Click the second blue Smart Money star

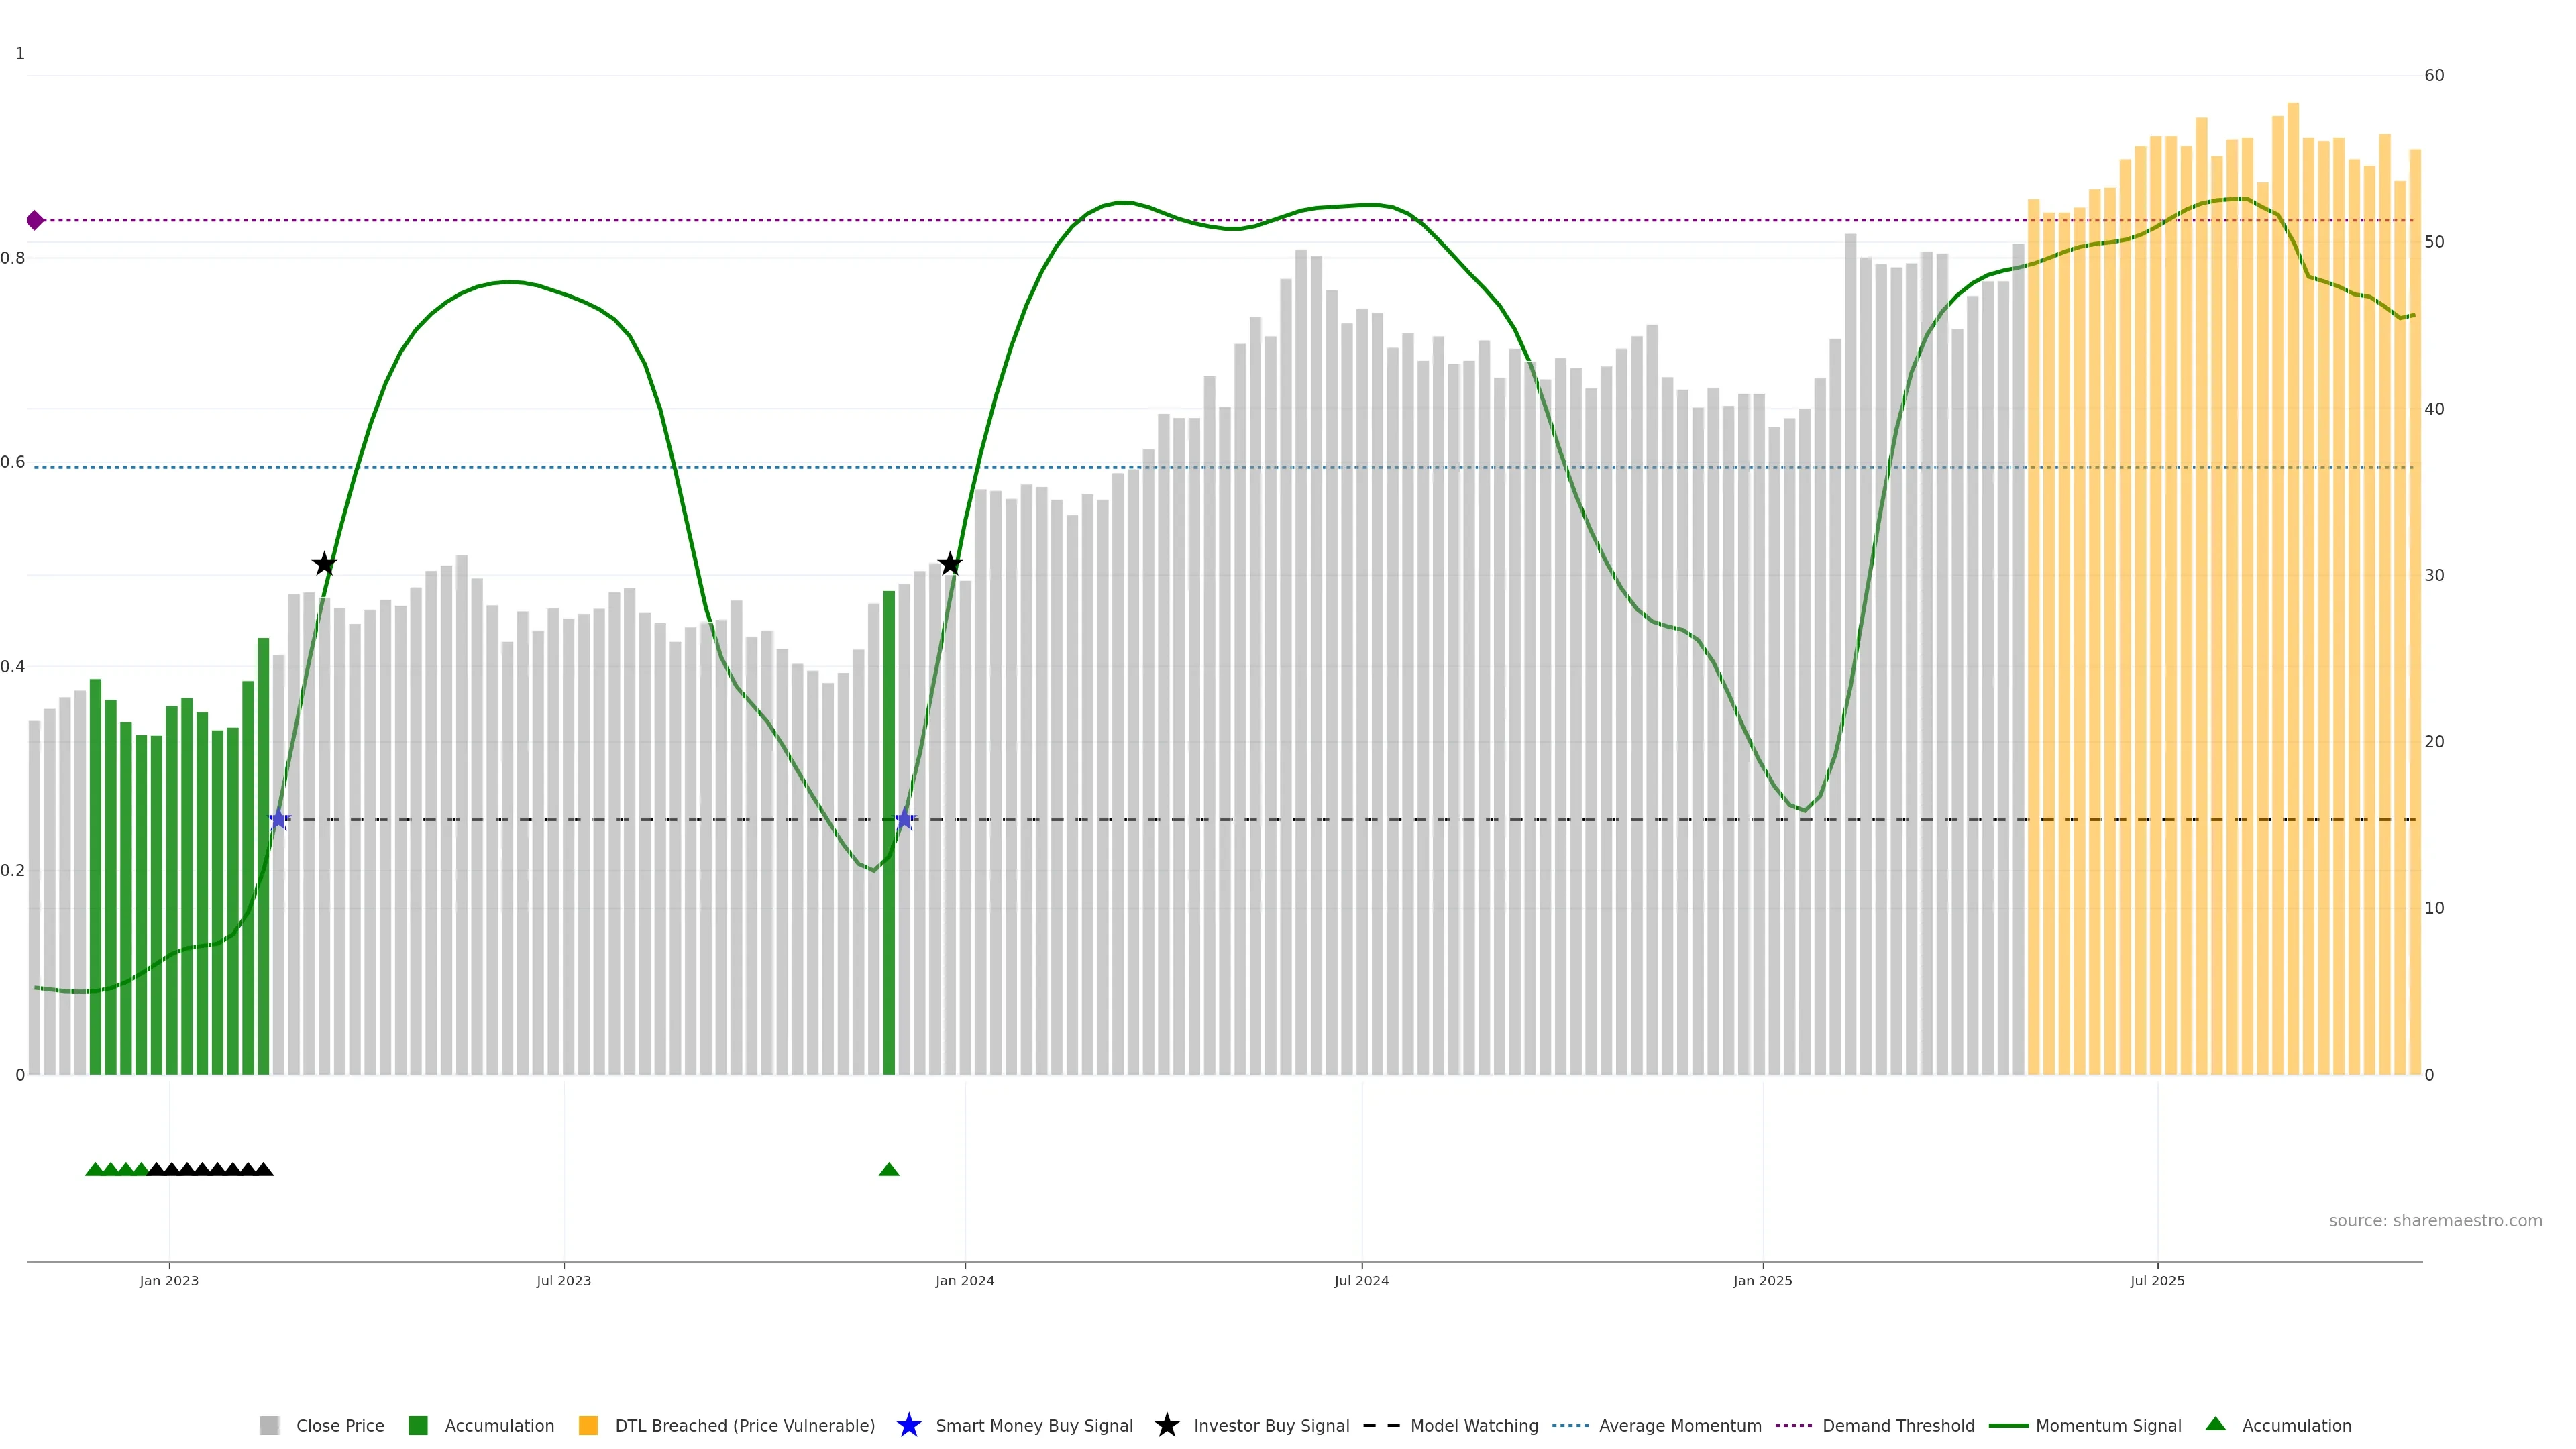[905, 820]
